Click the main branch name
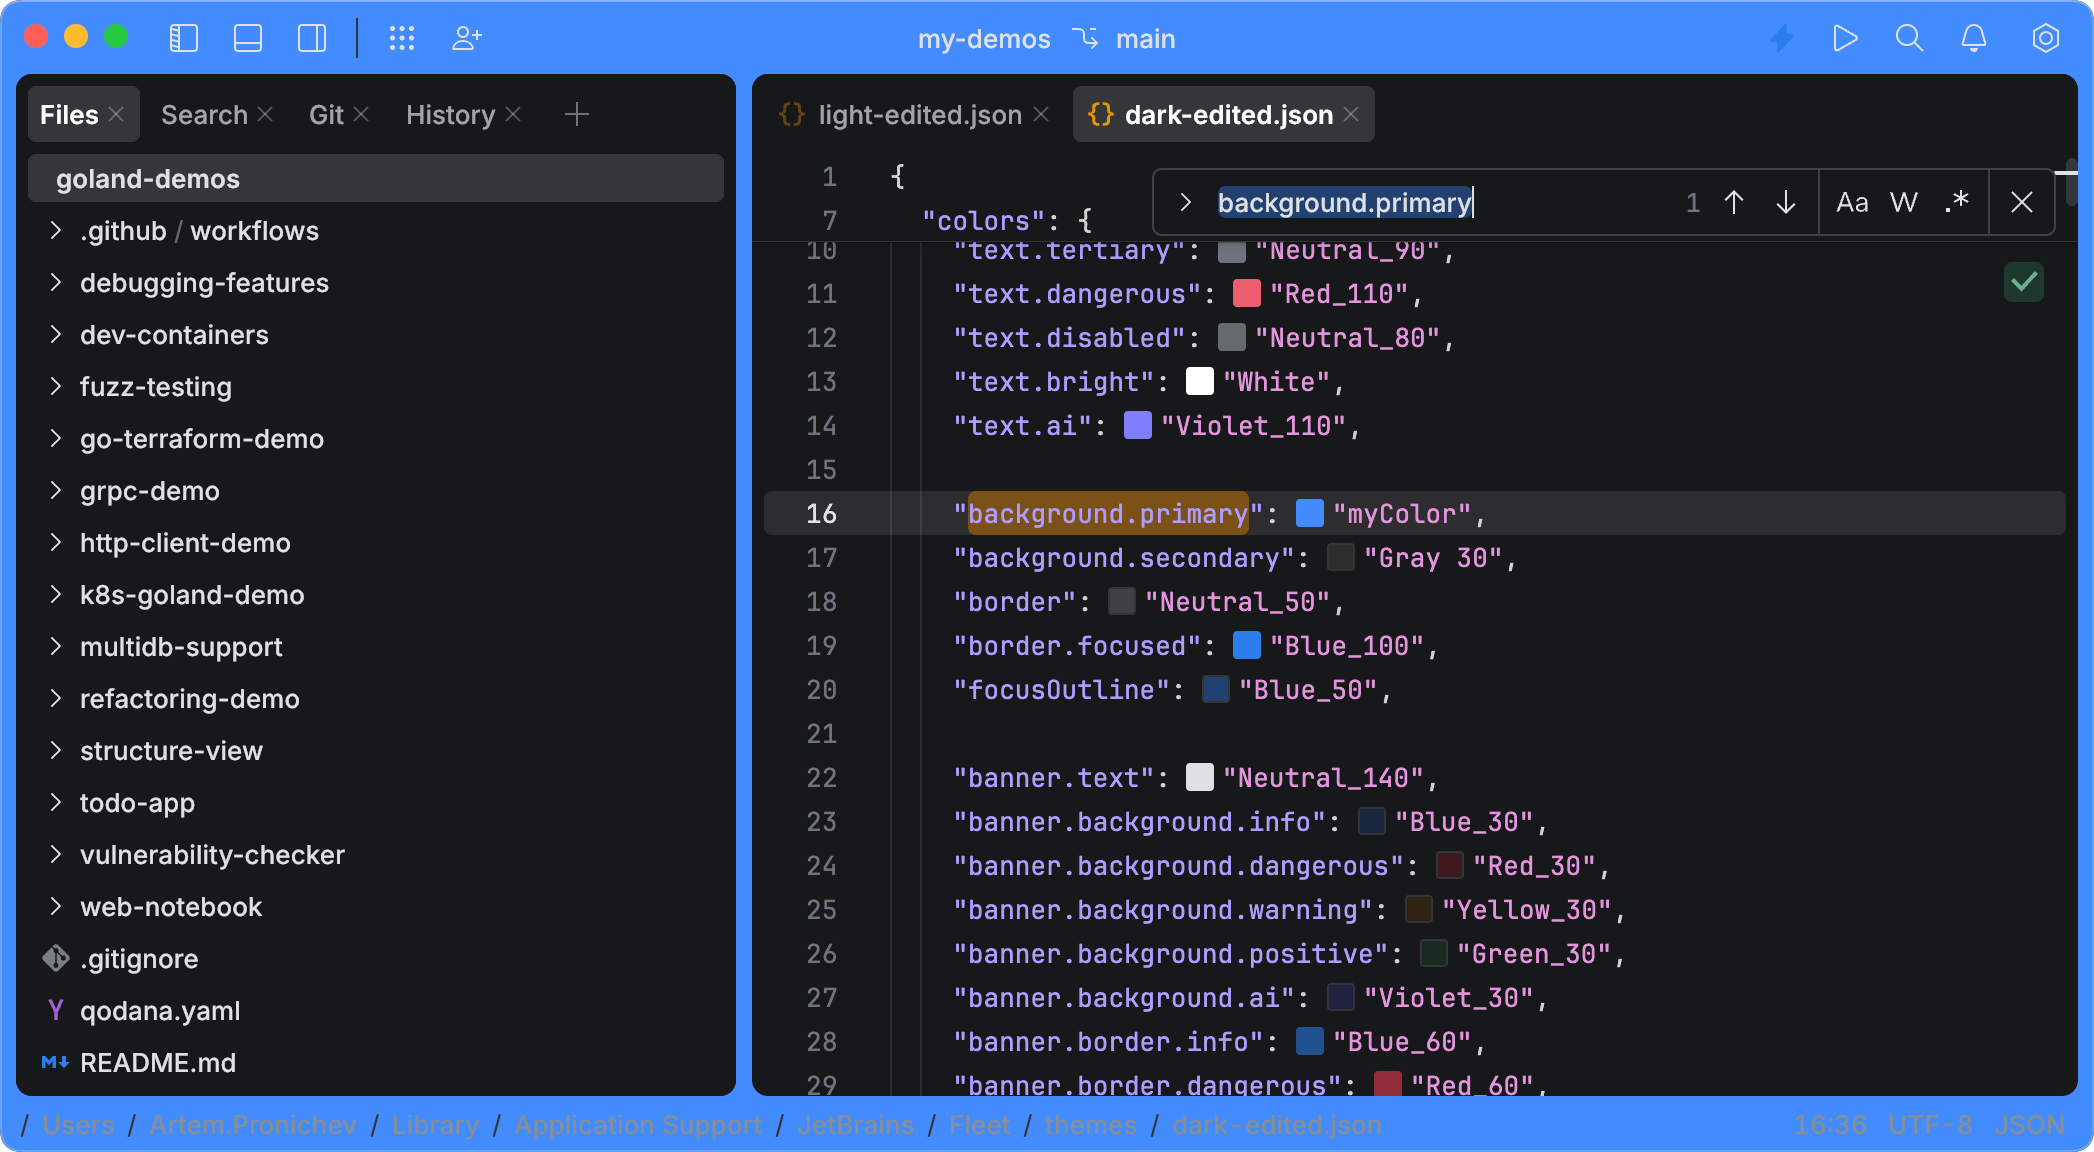This screenshot has height=1152, width=2094. 1146,38
